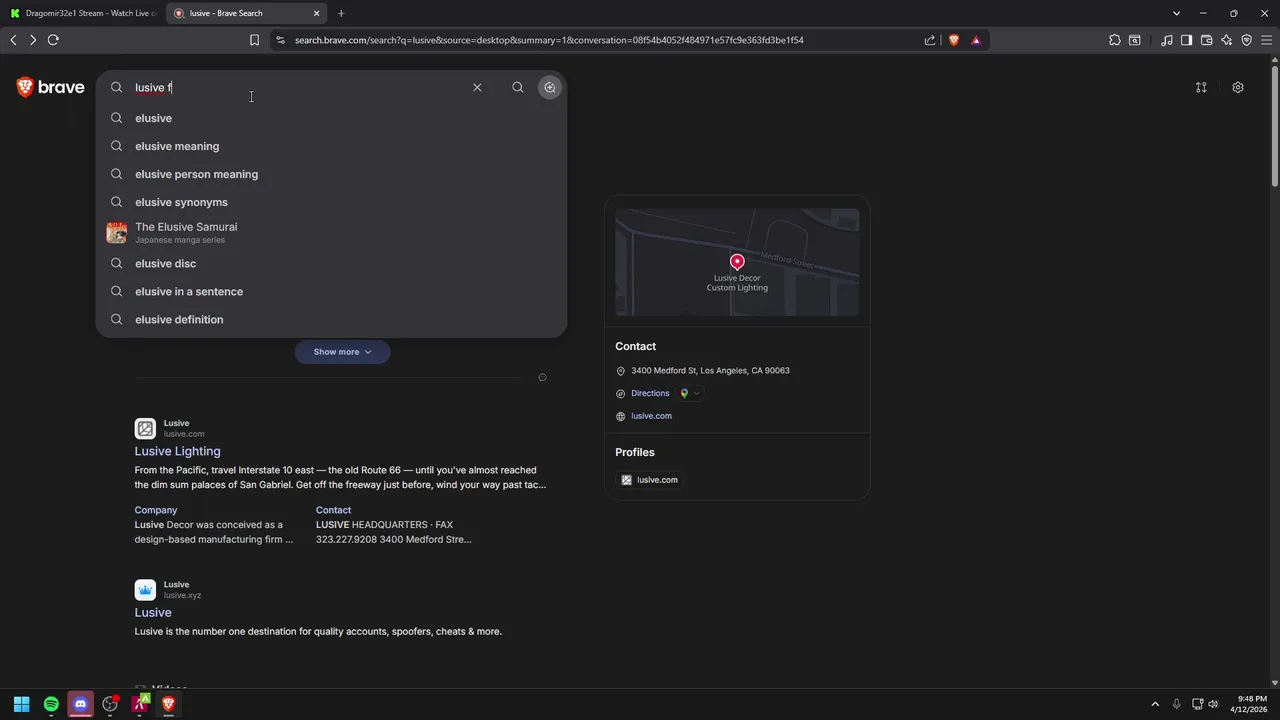Click into the search input field
1280x720 pixels.
coord(300,87)
